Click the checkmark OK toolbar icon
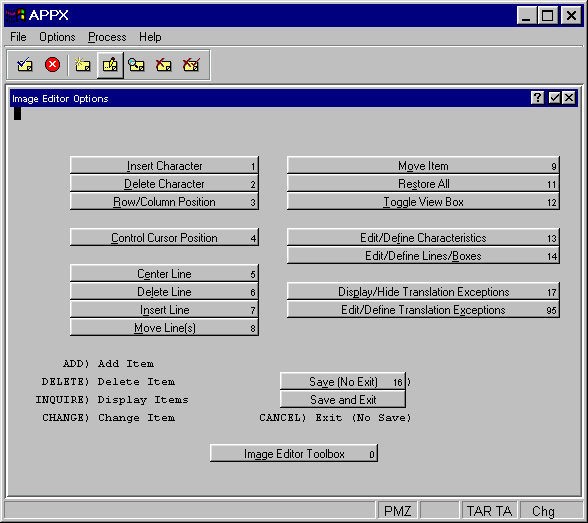The width and height of the screenshot is (588, 523). [x=25, y=65]
